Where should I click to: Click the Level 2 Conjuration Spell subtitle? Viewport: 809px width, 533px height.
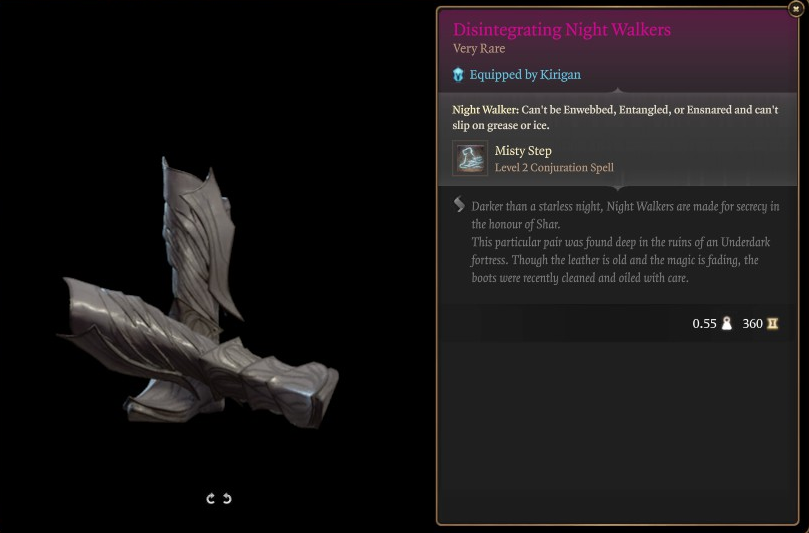click(x=554, y=168)
